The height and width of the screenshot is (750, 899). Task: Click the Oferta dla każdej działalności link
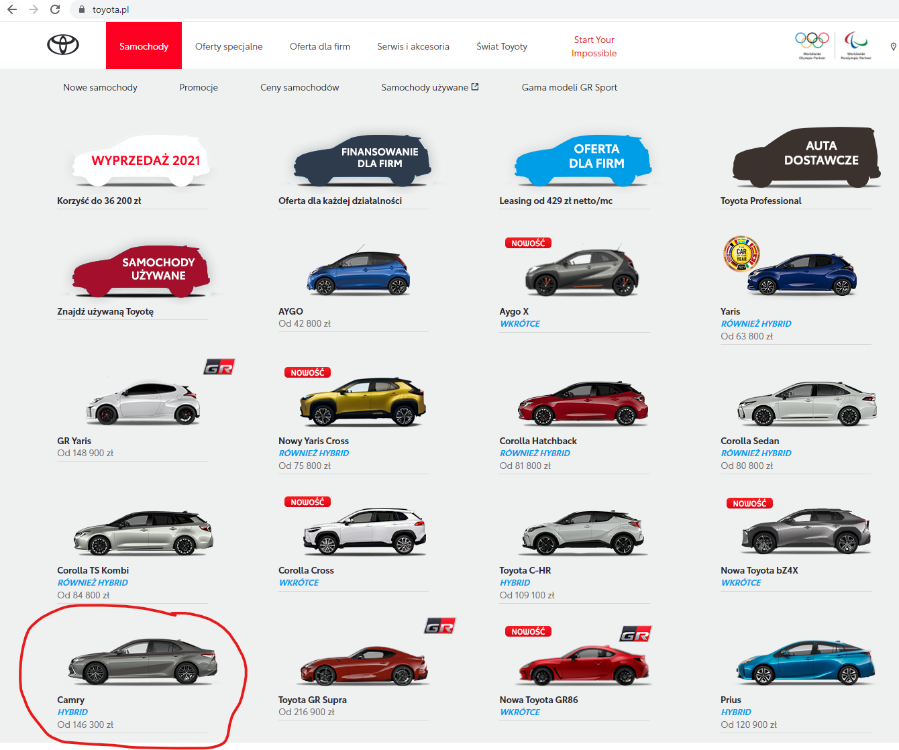(340, 201)
